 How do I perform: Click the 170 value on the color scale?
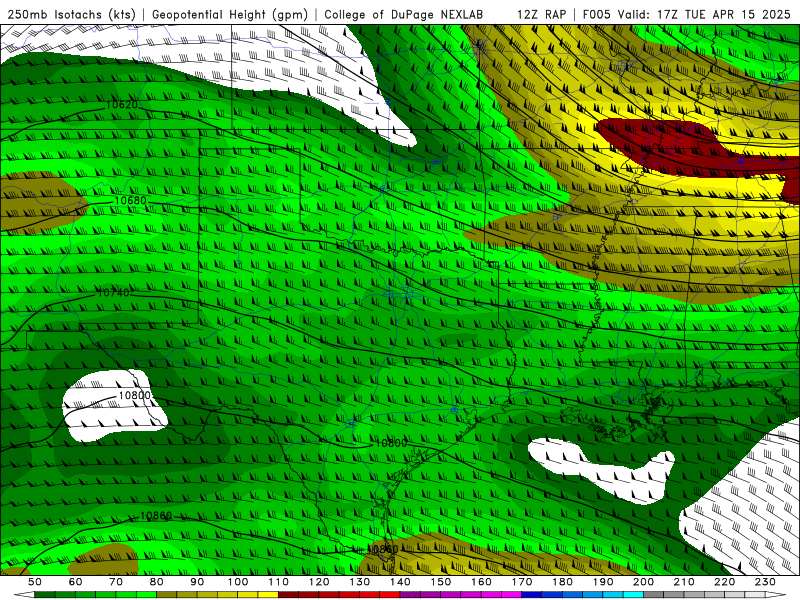(x=522, y=582)
